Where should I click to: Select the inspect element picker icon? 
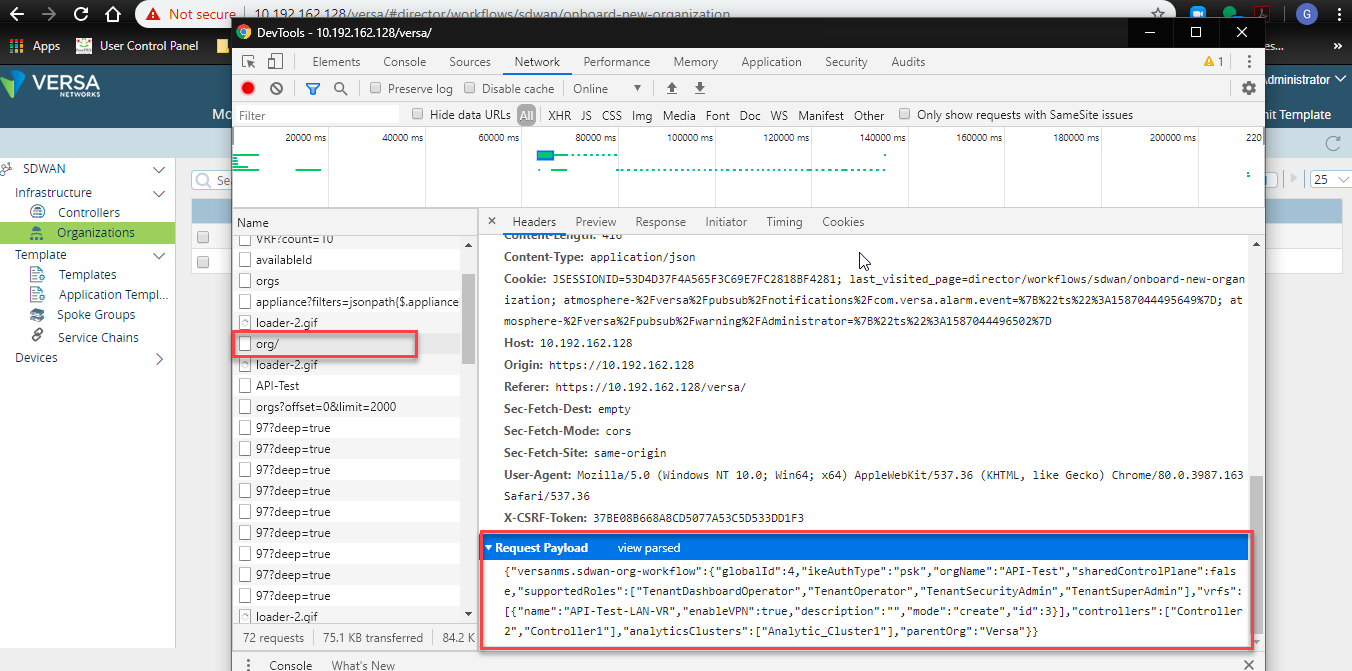tap(248, 62)
